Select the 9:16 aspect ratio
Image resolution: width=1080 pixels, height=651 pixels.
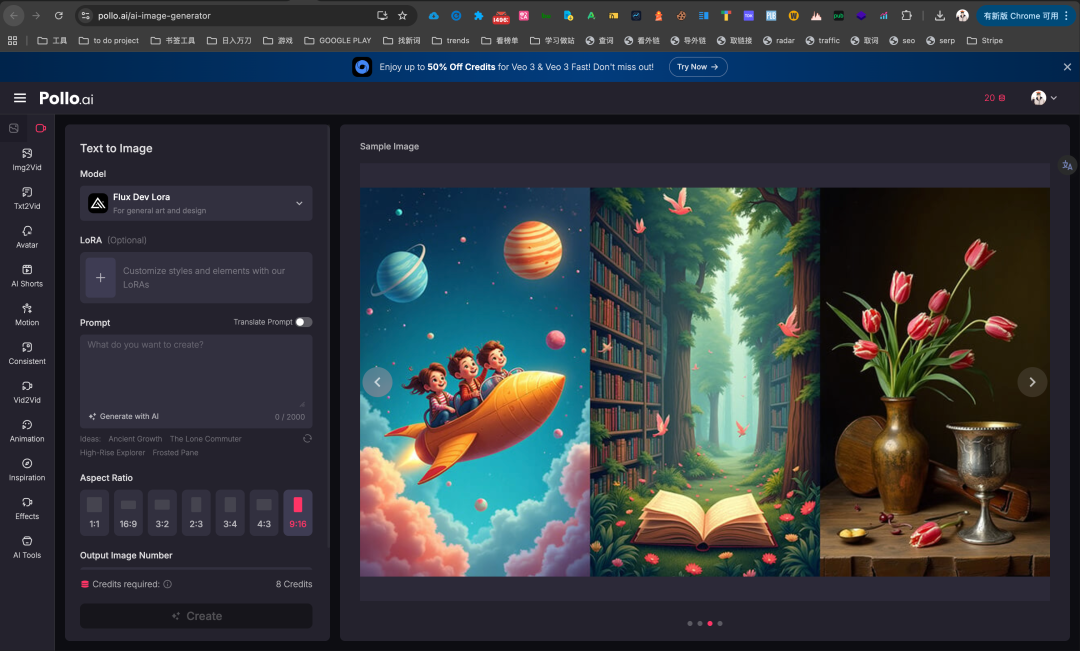click(298, 513)
